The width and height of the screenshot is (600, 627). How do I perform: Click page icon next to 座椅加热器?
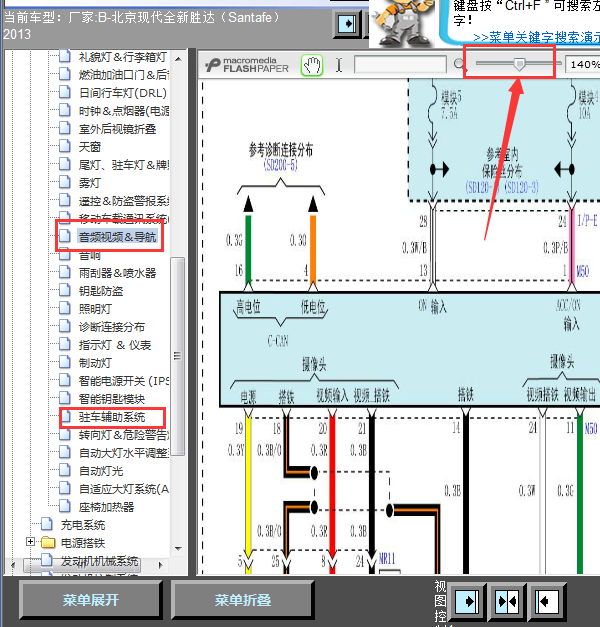tap(65, 506)
